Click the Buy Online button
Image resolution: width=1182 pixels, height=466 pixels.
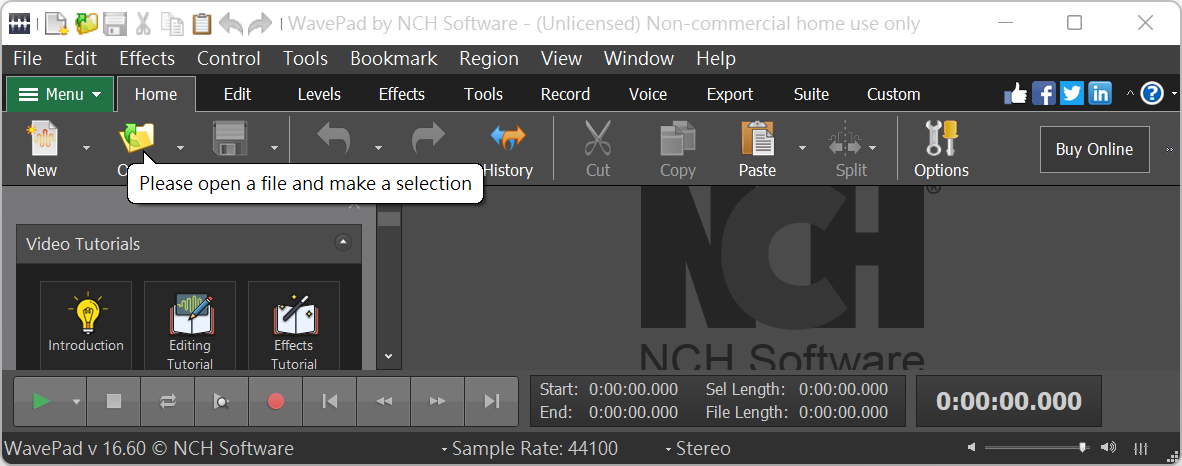pos(1095,149)
